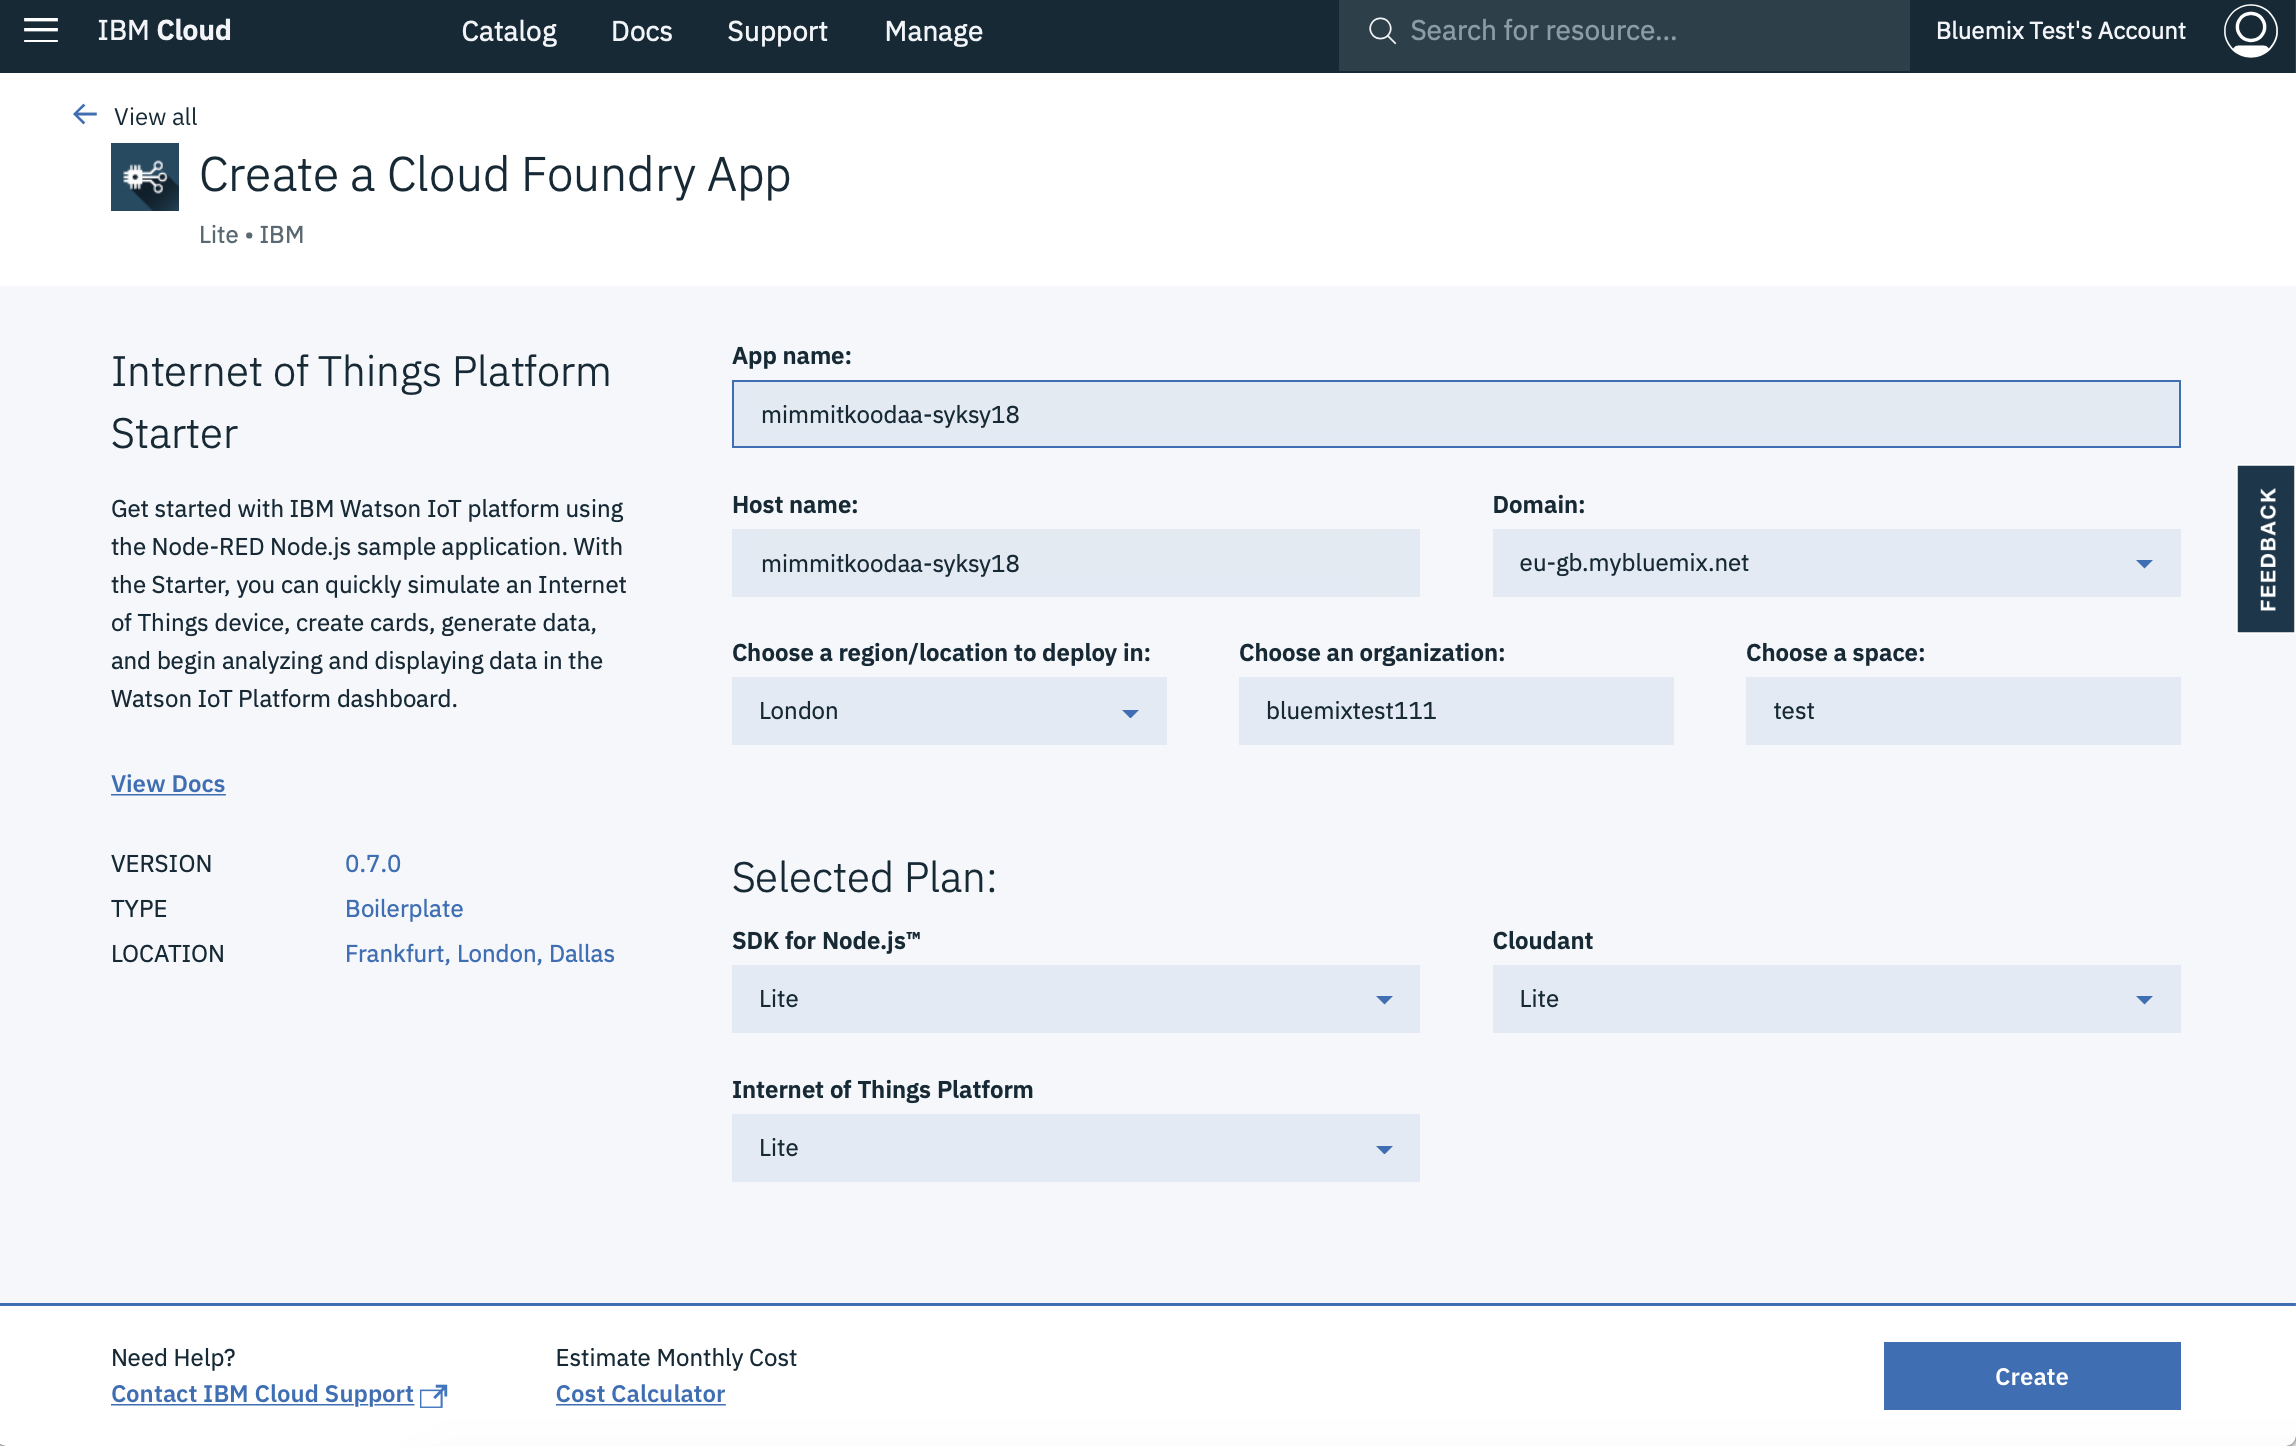Click the Create button
The width and height of the screenshot is (2296, 1446).
2031,1374
